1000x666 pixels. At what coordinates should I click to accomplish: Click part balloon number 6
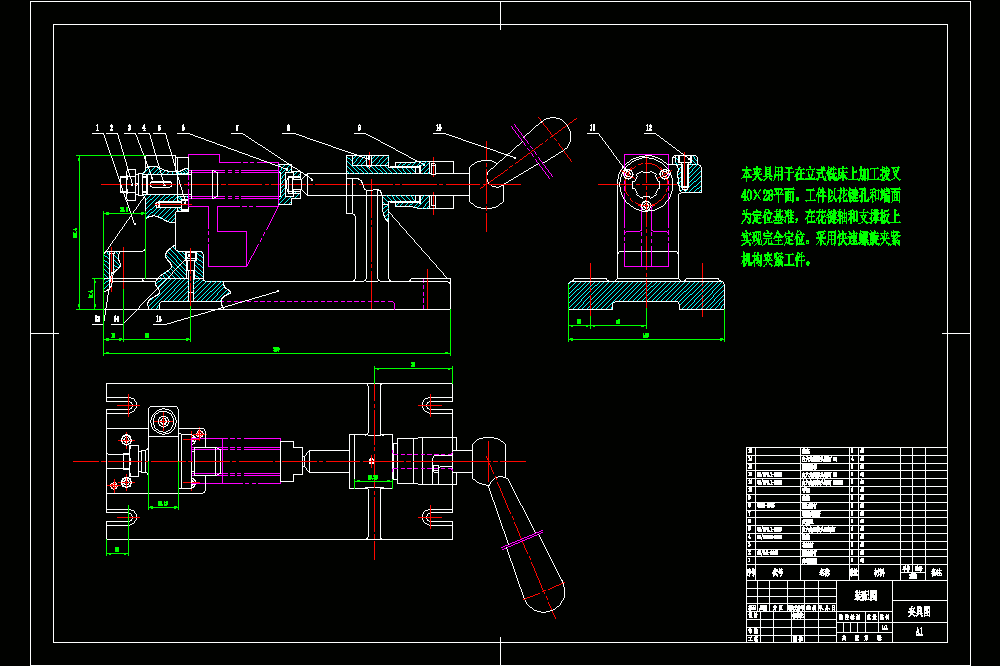(184, 128)
